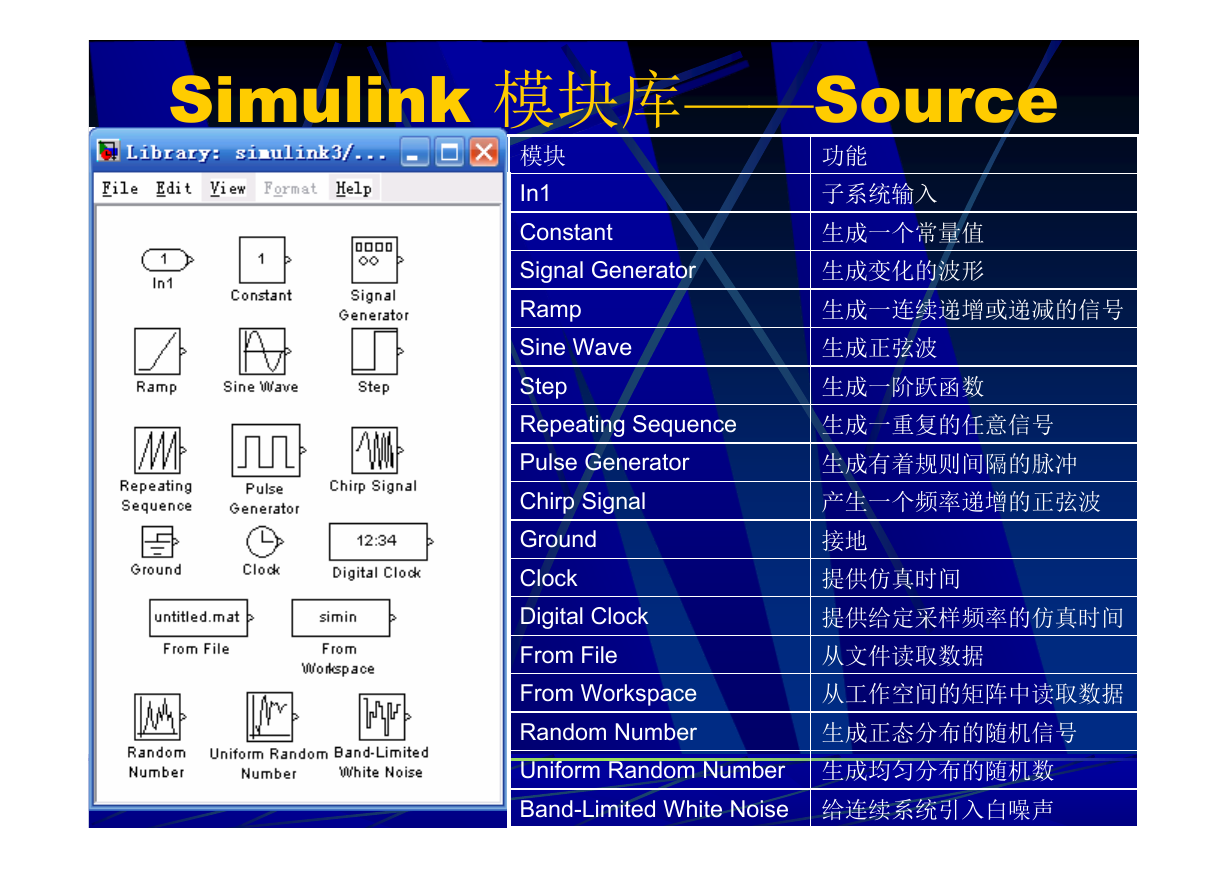
Task: Click the 'Sine Wave' table cell
Action: 660,347
